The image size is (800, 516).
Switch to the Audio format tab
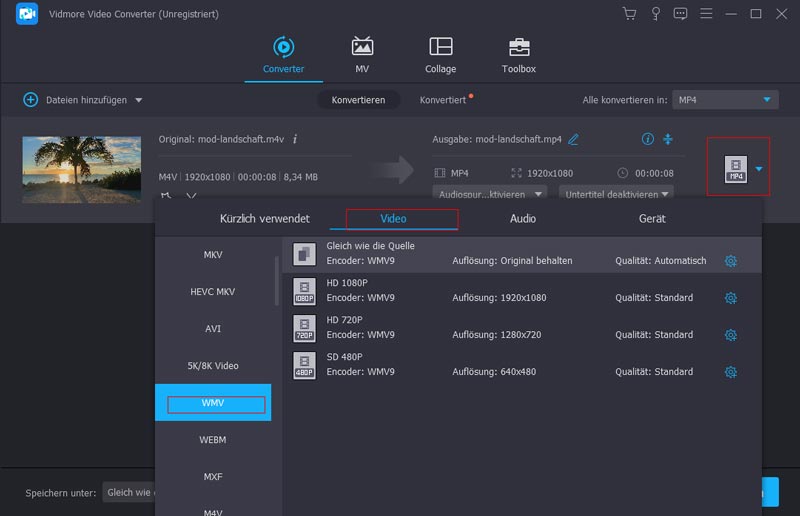522,218
